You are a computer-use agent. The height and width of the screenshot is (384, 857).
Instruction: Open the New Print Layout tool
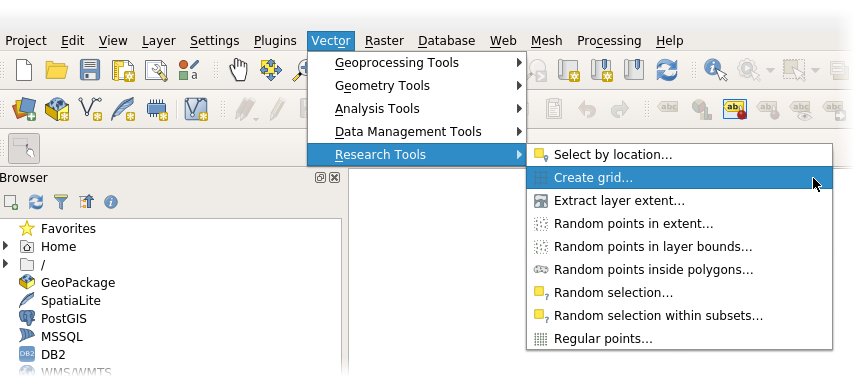123,71
